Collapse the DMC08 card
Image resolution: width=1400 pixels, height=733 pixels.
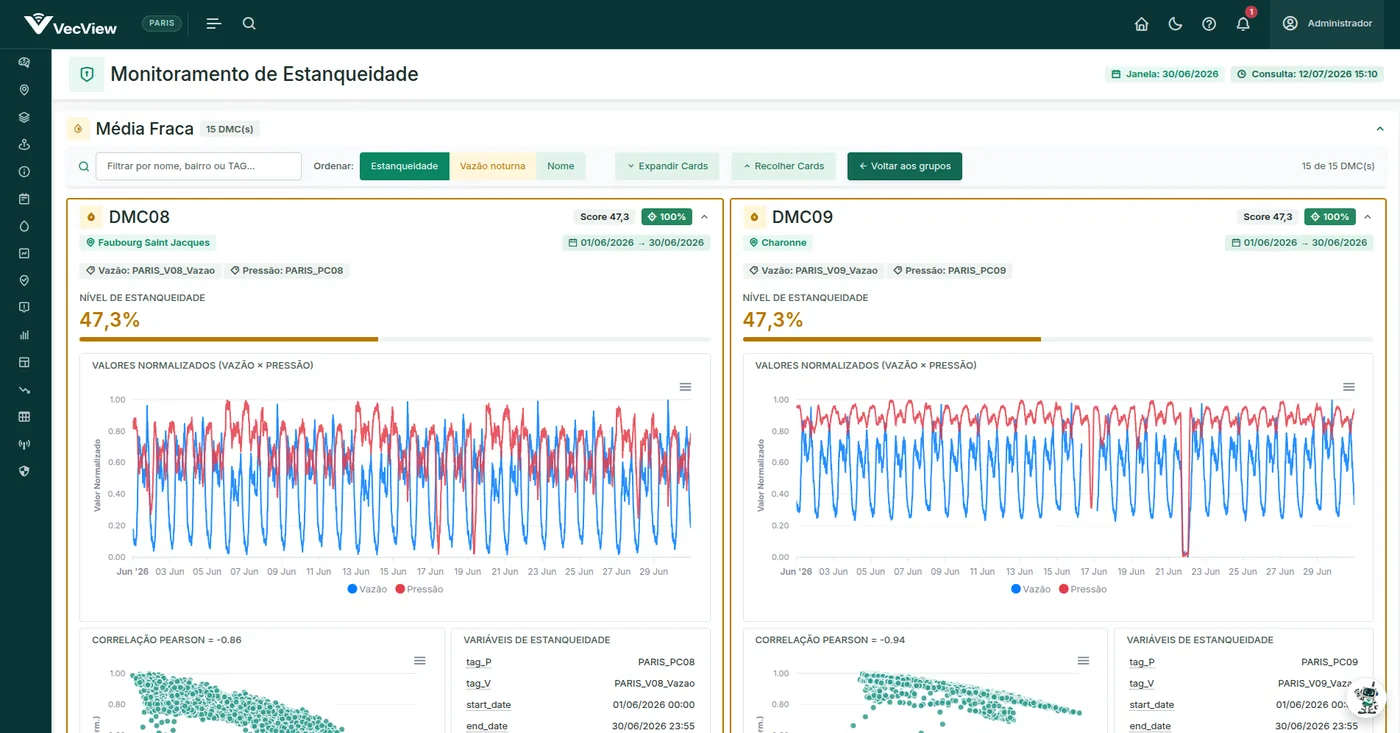704,217
